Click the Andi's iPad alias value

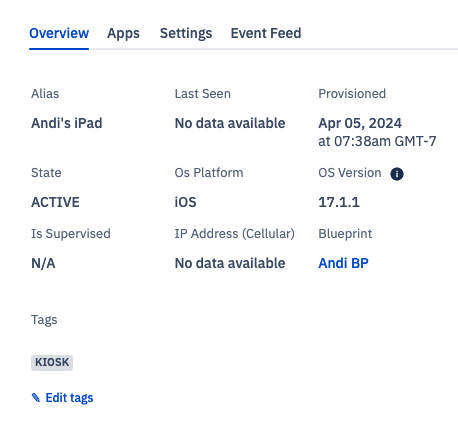click(x=67, y=123)
